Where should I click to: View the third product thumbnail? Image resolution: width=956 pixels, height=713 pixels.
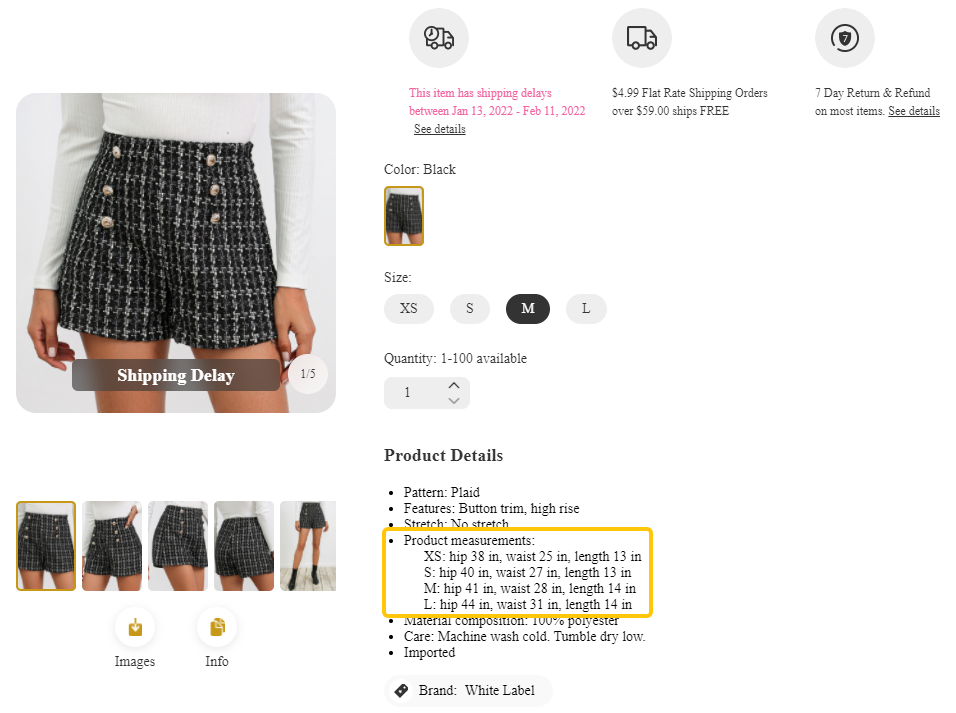pos(178,546)
